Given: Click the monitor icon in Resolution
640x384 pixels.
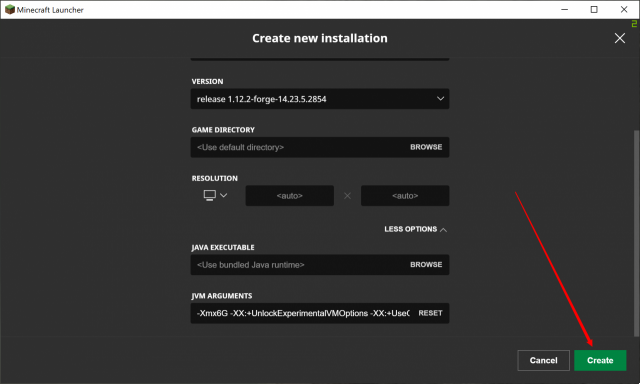Looking at the screenshot, I should click(209, 195).
